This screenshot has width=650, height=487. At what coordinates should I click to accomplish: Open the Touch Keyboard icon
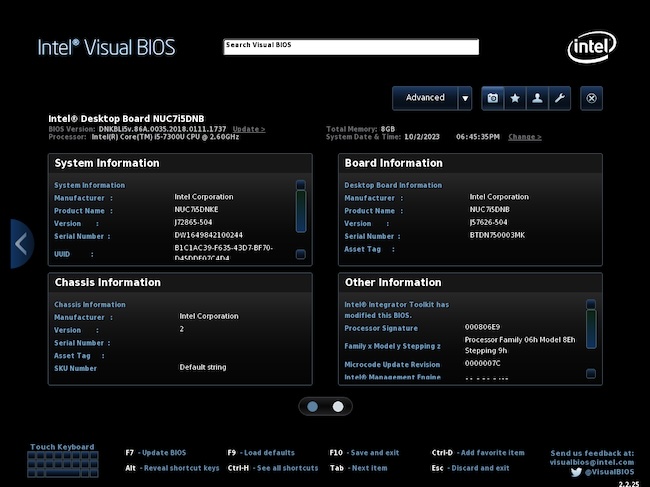point(63,464)
